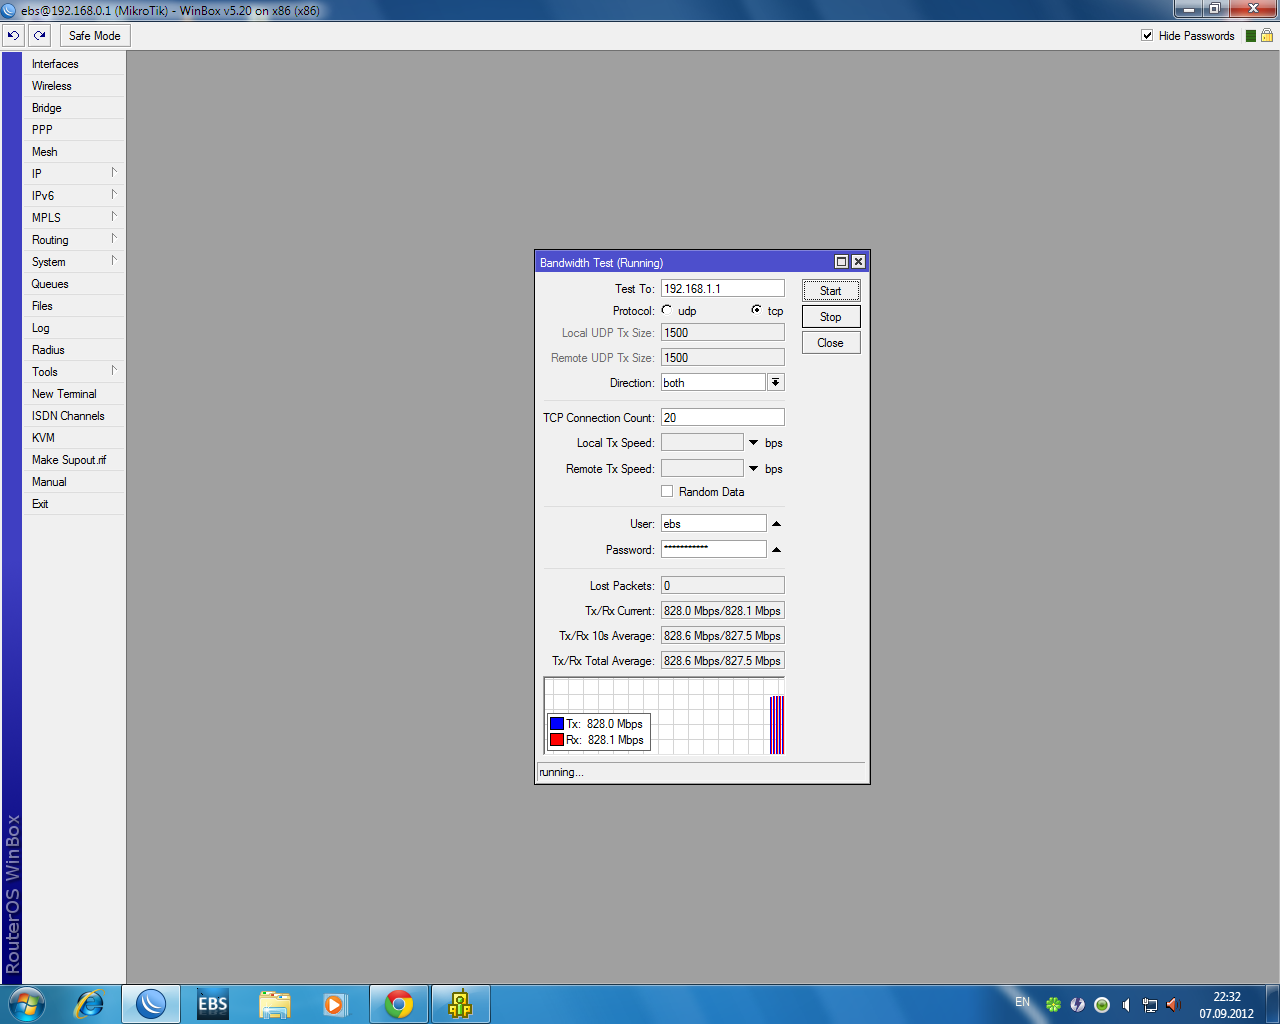Open the Queues menu item
Screen dimensions: 1280x1024
pos(74,284)
